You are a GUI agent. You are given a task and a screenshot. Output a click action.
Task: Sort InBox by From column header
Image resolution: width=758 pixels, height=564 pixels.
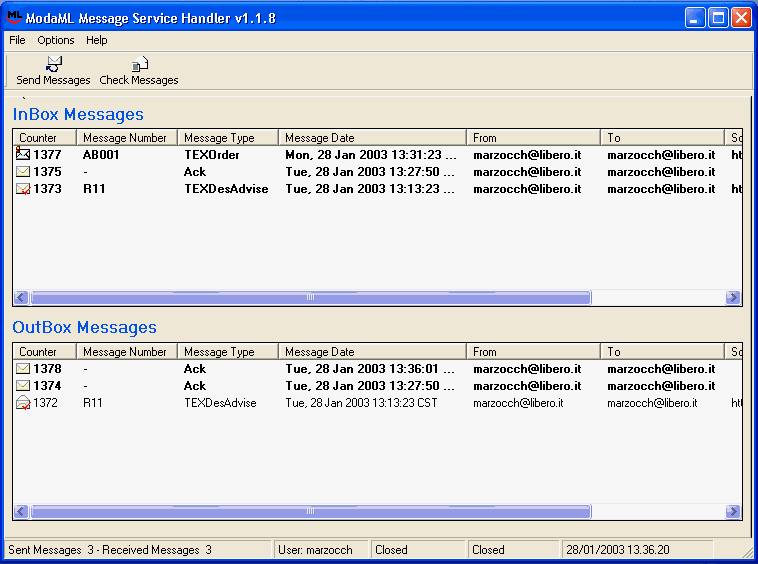coord(533,138)
